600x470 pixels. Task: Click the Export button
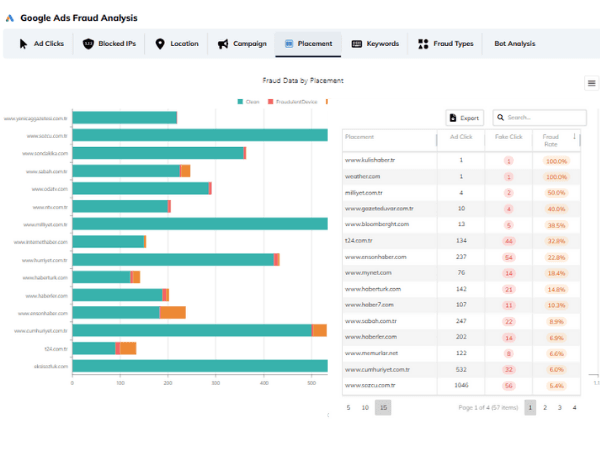[x=464, y=117]
